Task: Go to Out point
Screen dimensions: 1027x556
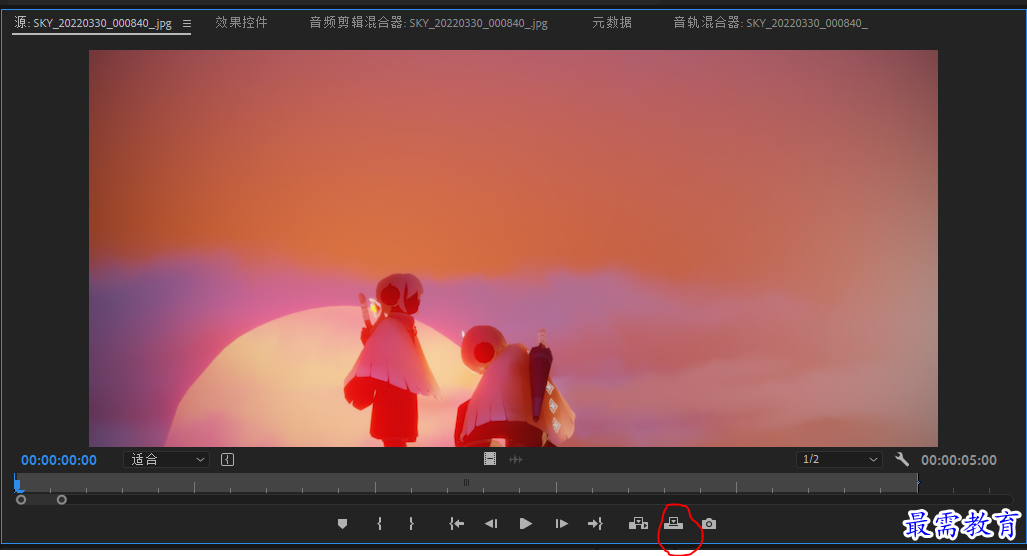Action: [x=595, y=524]
